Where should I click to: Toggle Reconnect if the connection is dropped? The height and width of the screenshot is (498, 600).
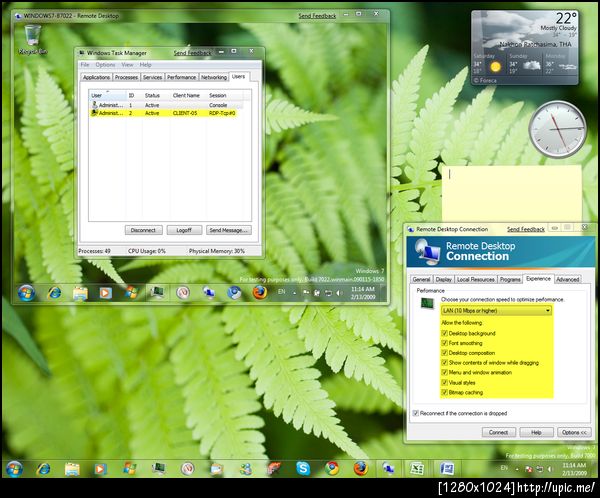(x=416, y=413)
